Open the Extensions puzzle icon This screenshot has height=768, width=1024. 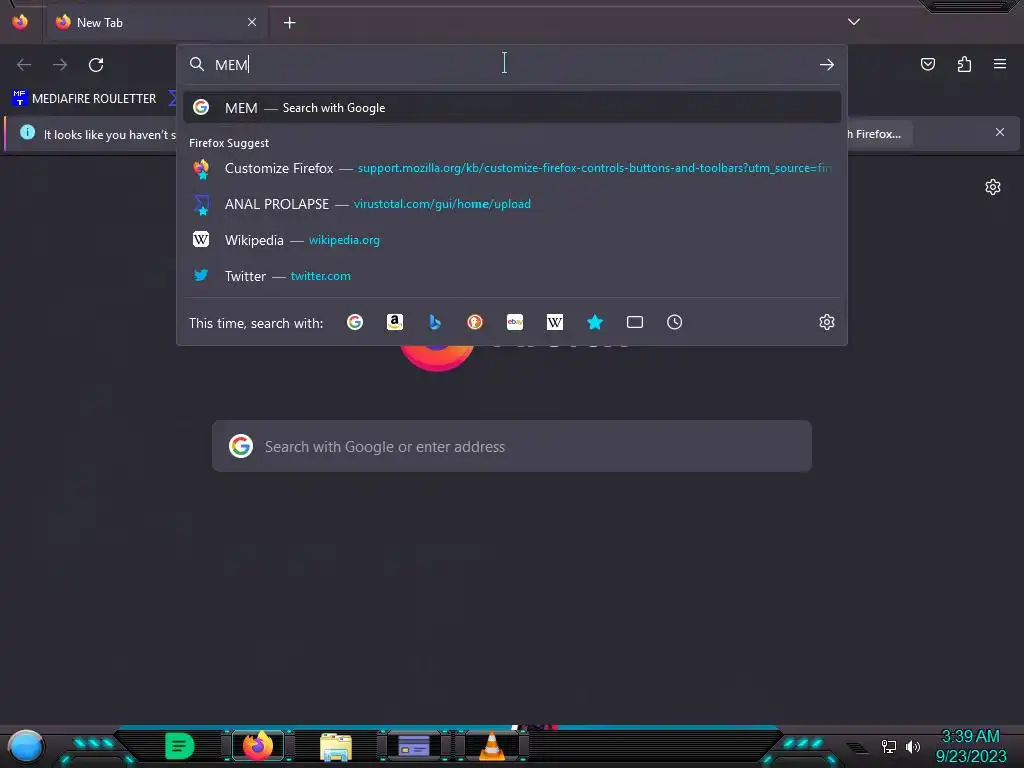[964, 64]
